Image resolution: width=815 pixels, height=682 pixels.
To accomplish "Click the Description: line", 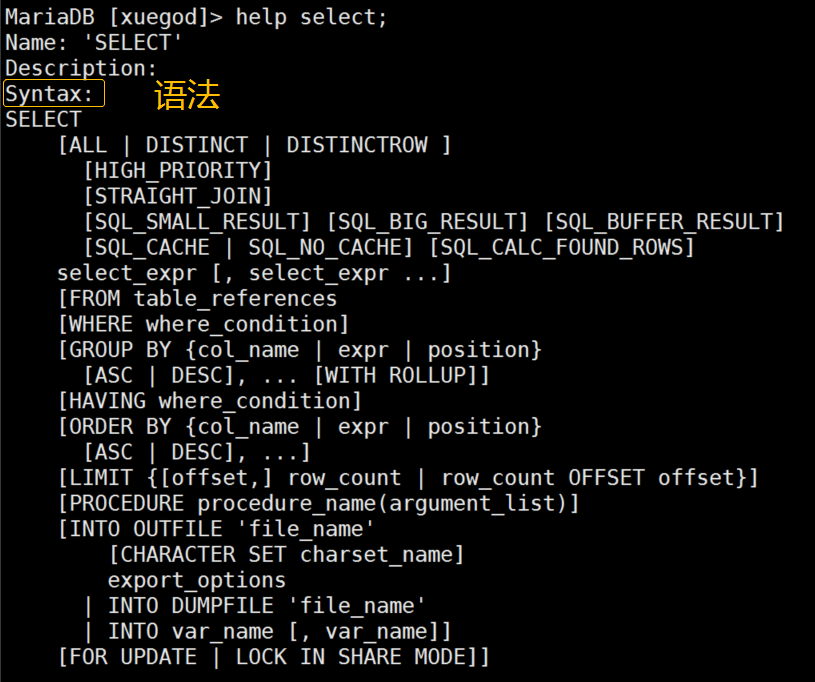I will click(81, 69).
